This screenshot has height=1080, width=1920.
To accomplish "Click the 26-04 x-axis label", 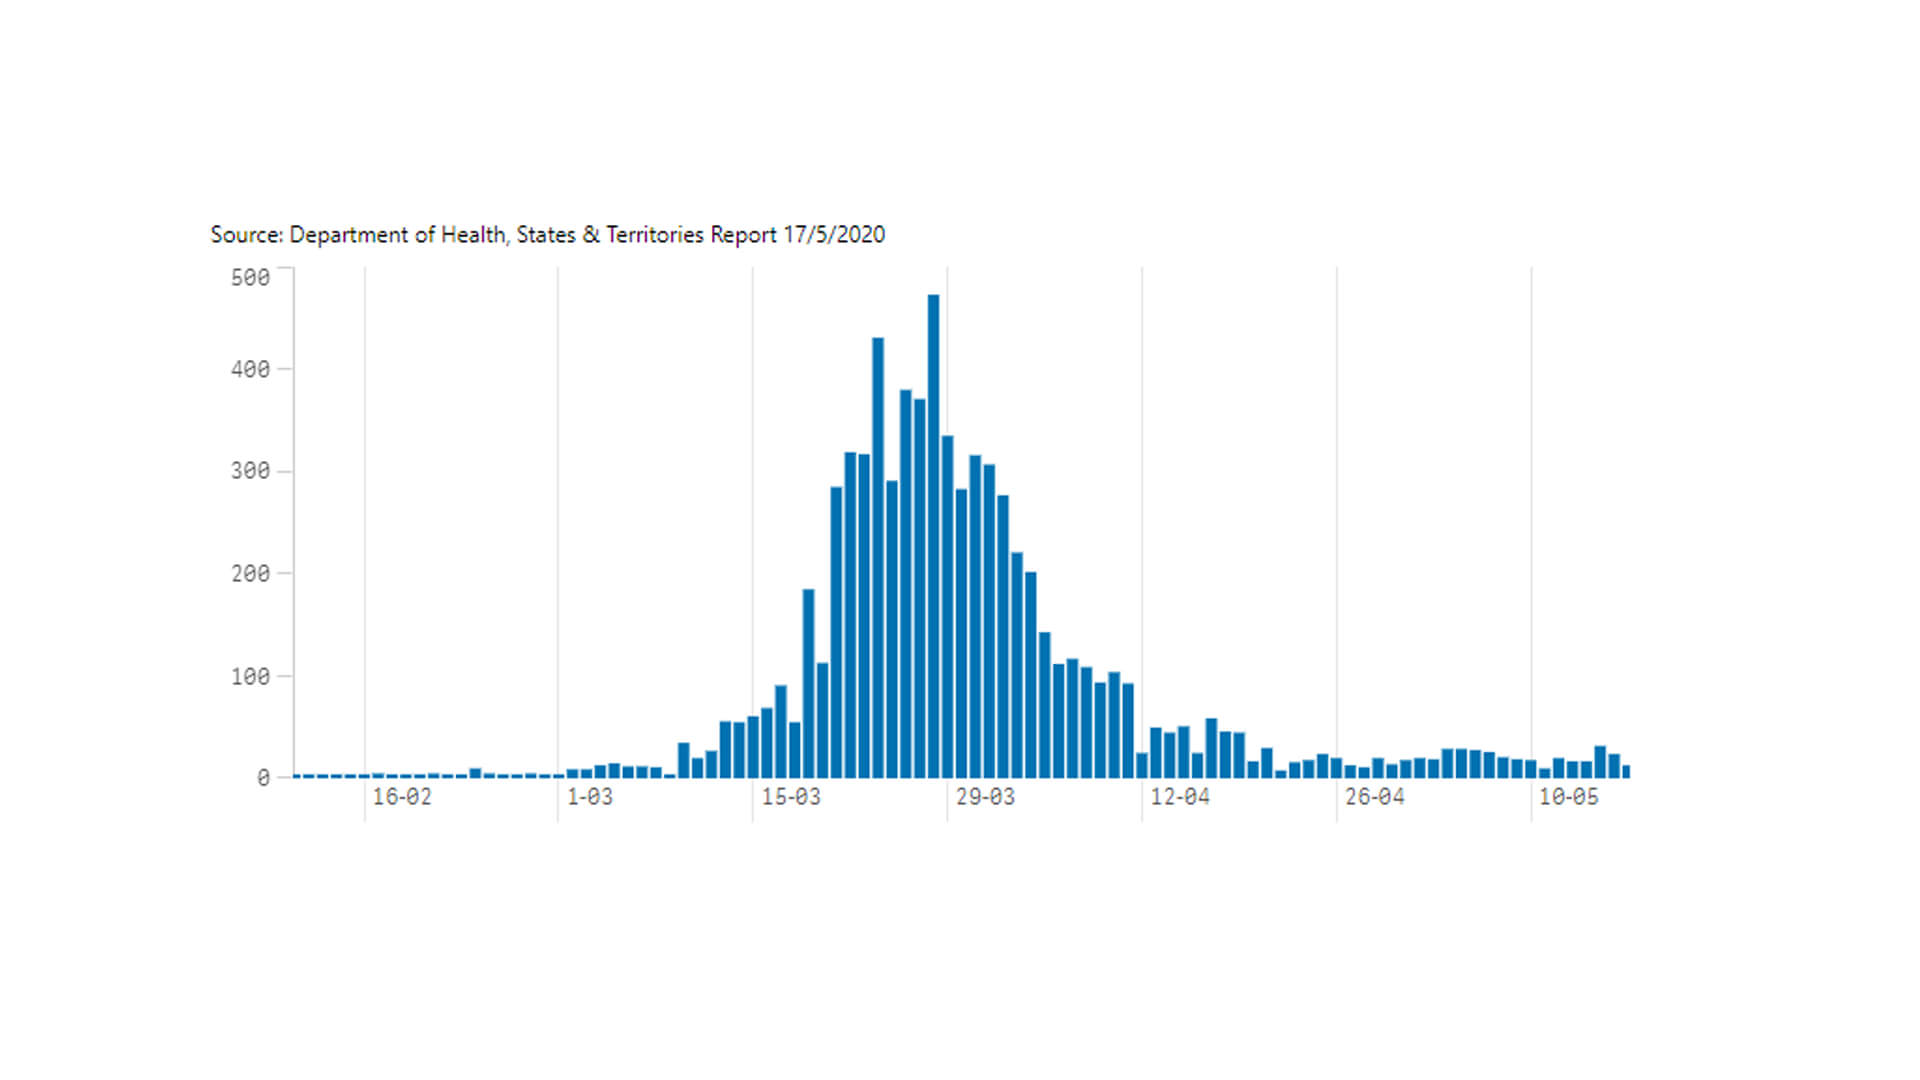I will tap(1374, 797).
